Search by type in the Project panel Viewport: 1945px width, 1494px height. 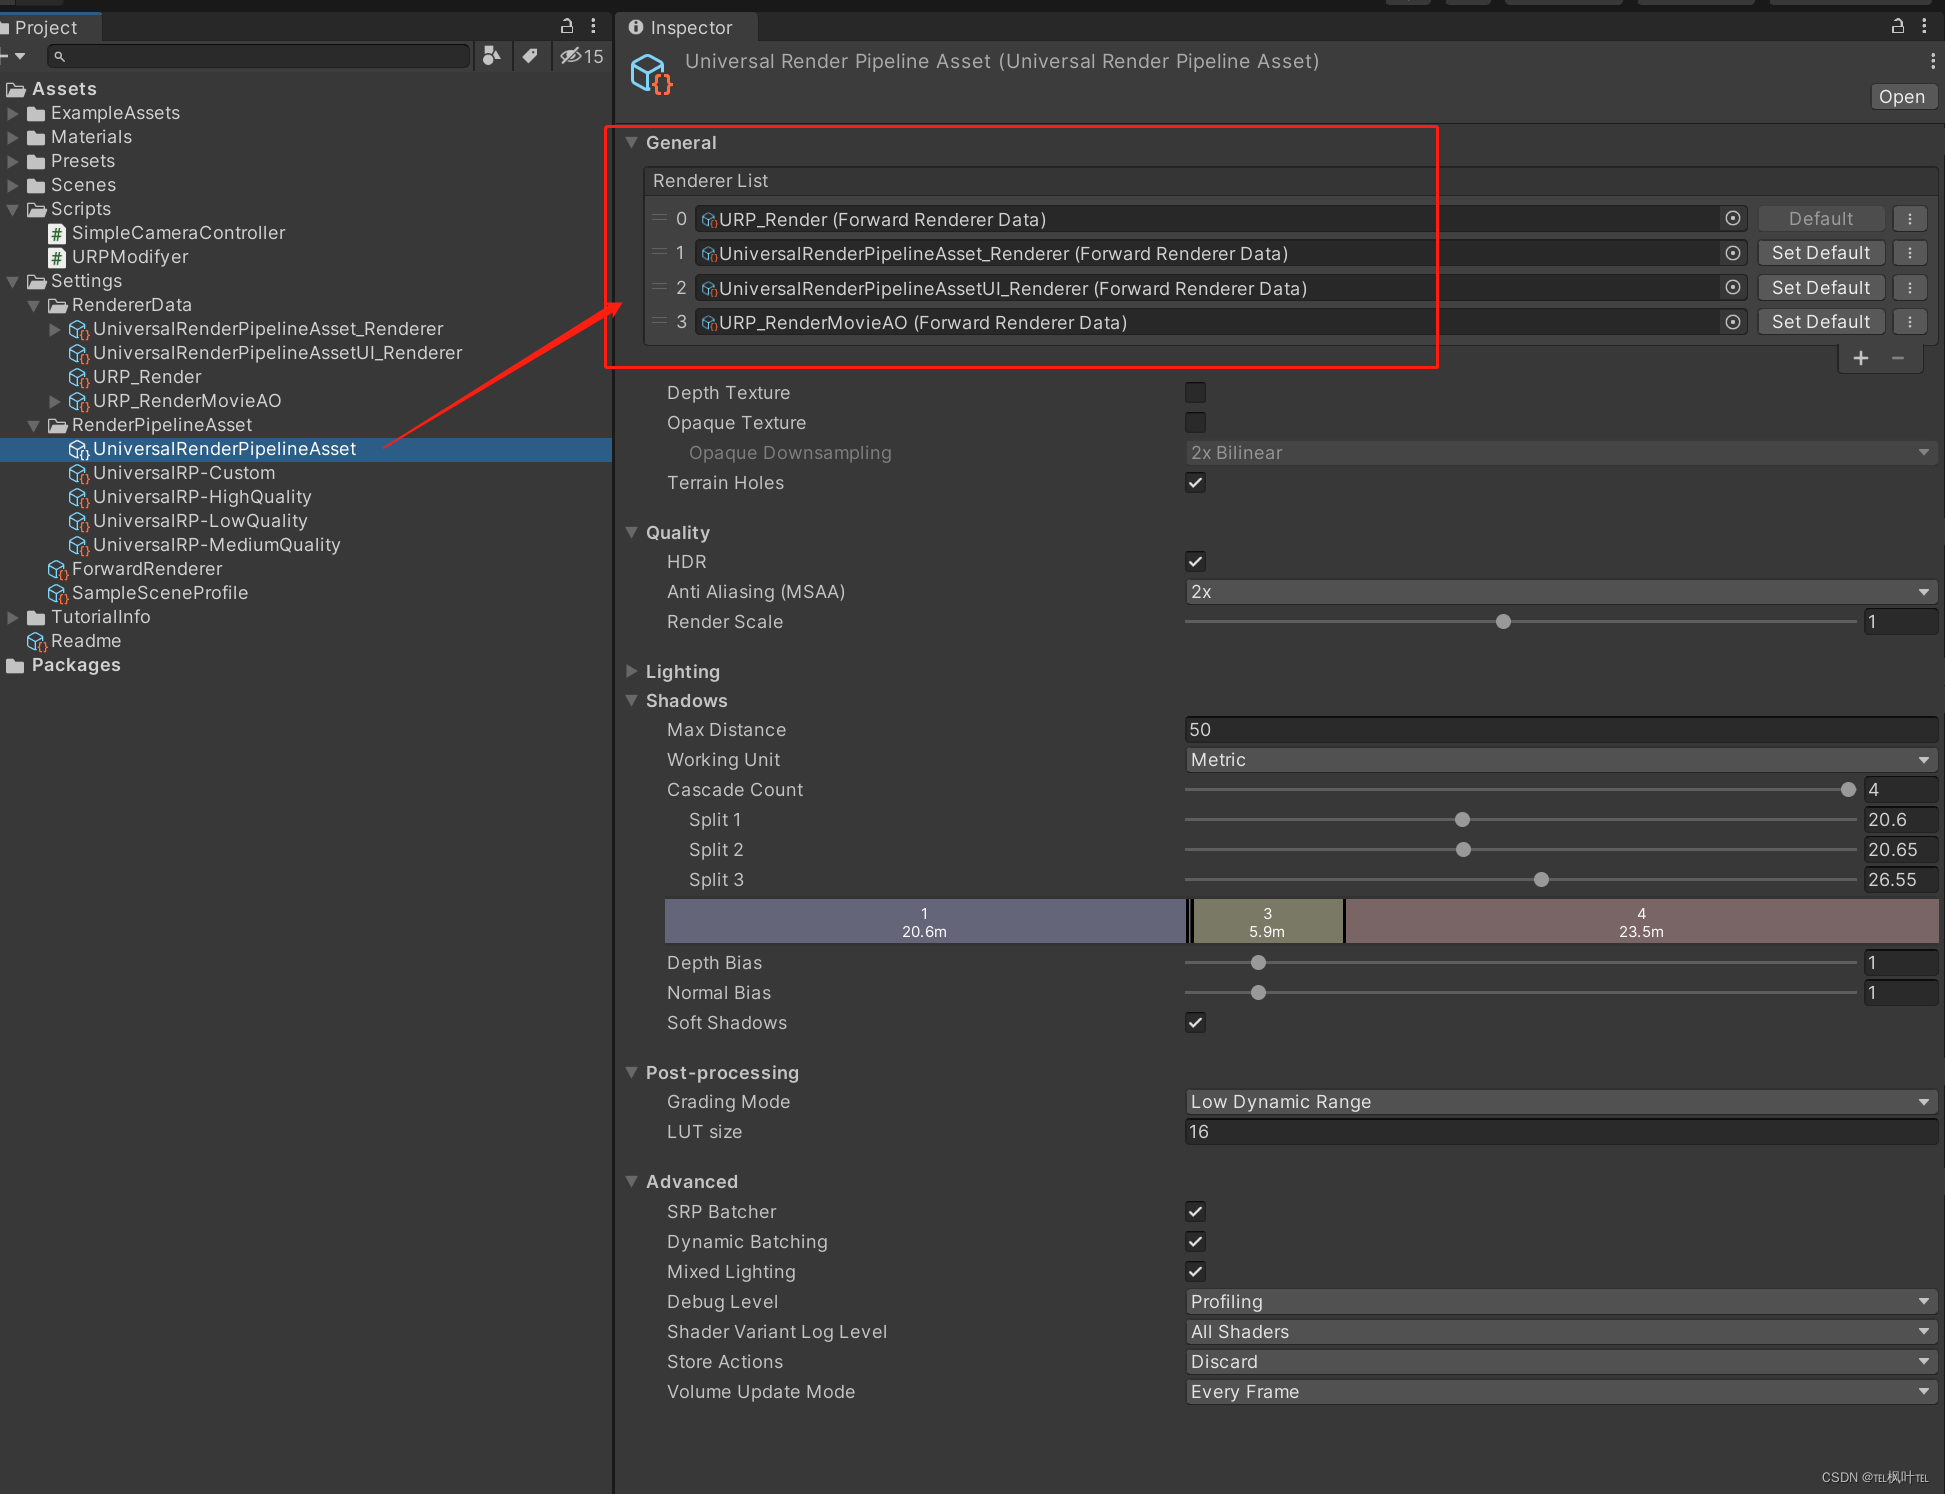point(491,56)
